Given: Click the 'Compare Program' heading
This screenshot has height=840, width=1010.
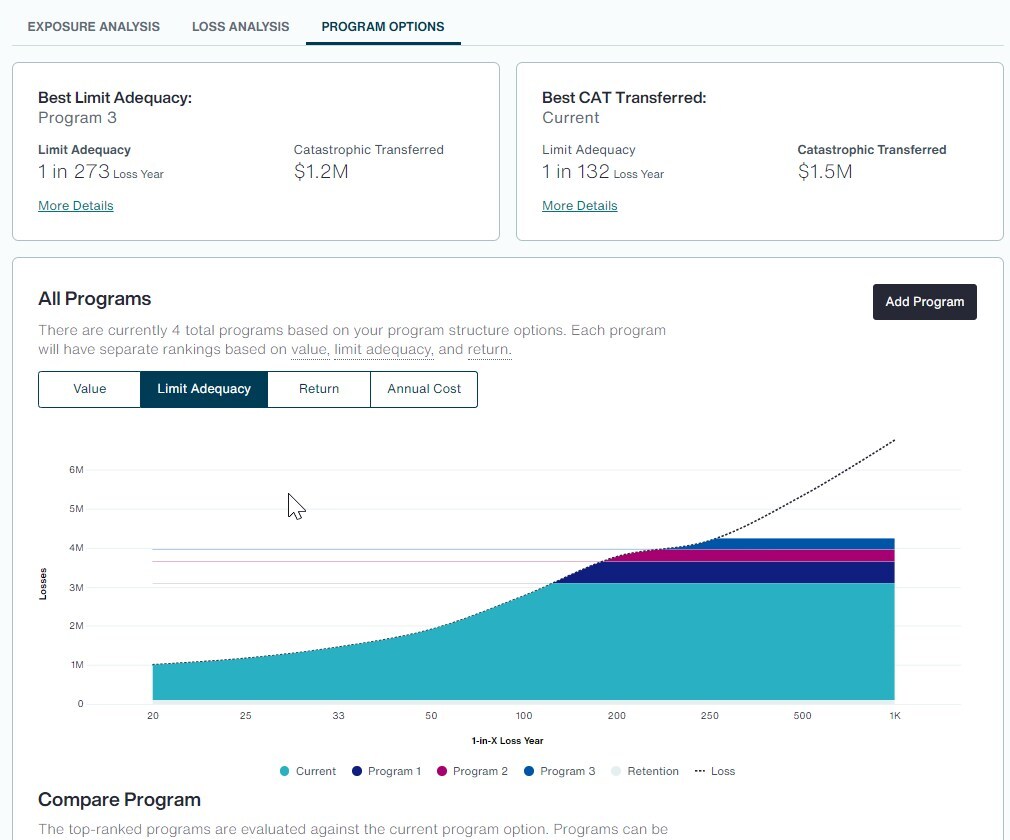Looking at the screenshot, I should coord(119,799).
